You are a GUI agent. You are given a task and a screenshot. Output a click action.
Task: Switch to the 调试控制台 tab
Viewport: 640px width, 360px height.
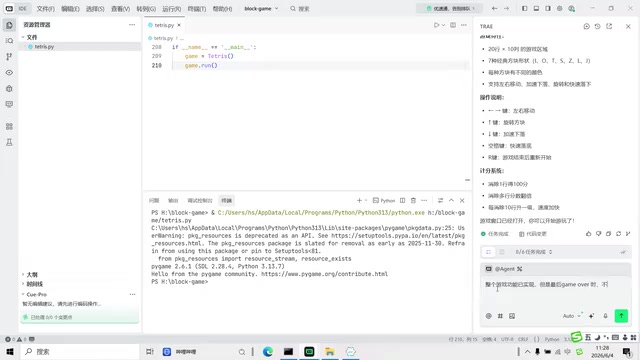[x=200, y=200]
